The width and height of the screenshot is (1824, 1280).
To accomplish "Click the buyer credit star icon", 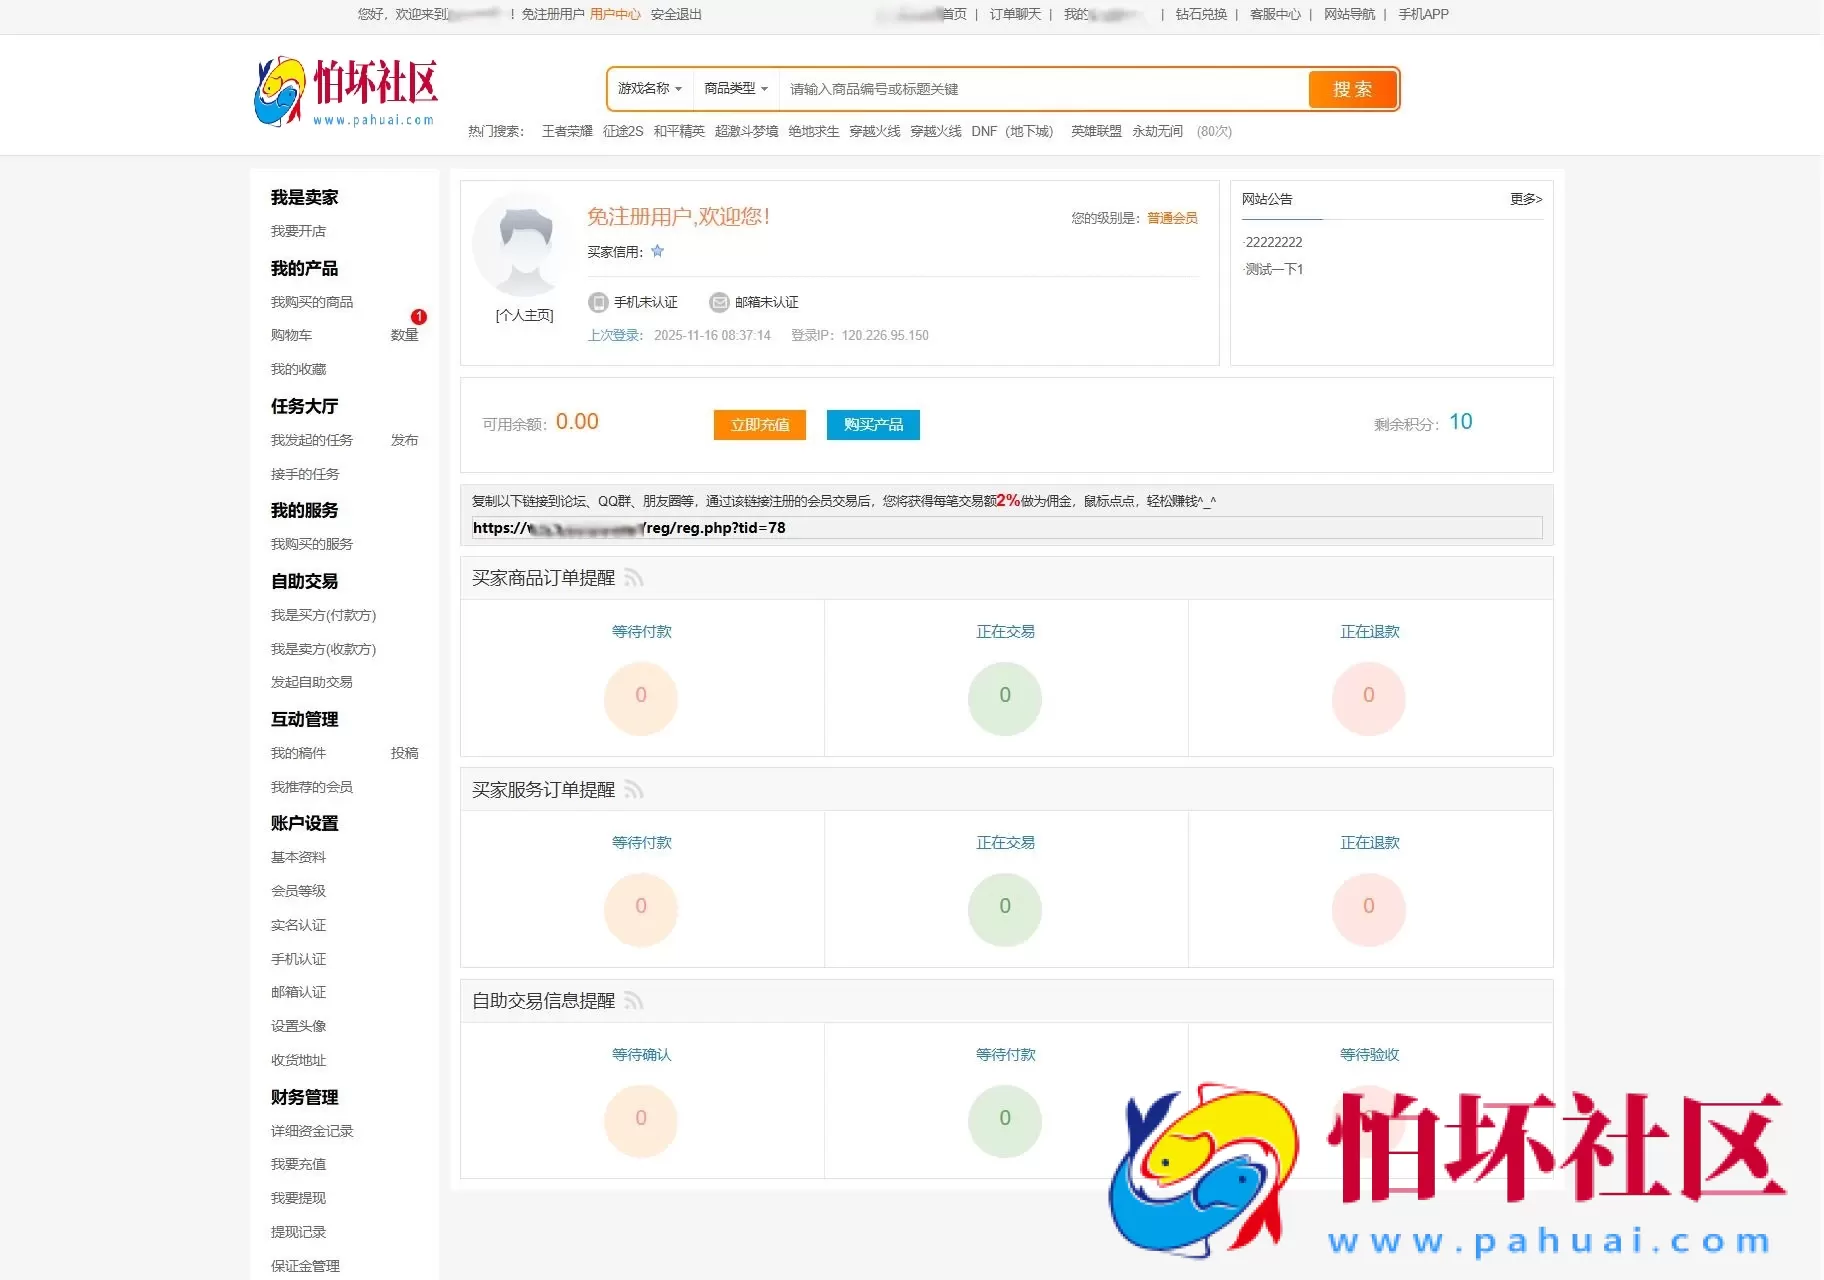I will (x=658, y=252).
